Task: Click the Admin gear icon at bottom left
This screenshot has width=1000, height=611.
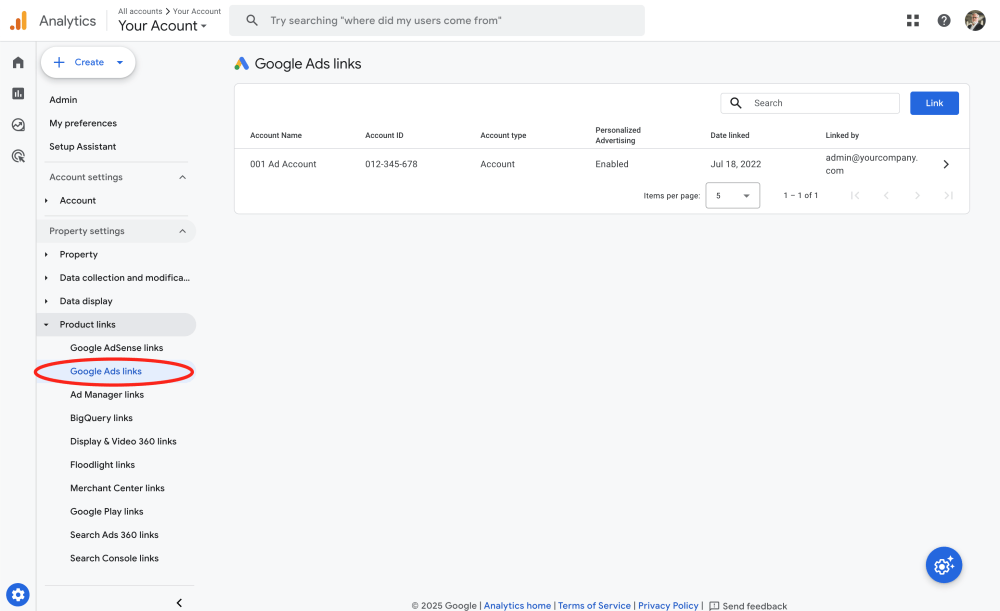Action: click(18, 595)
